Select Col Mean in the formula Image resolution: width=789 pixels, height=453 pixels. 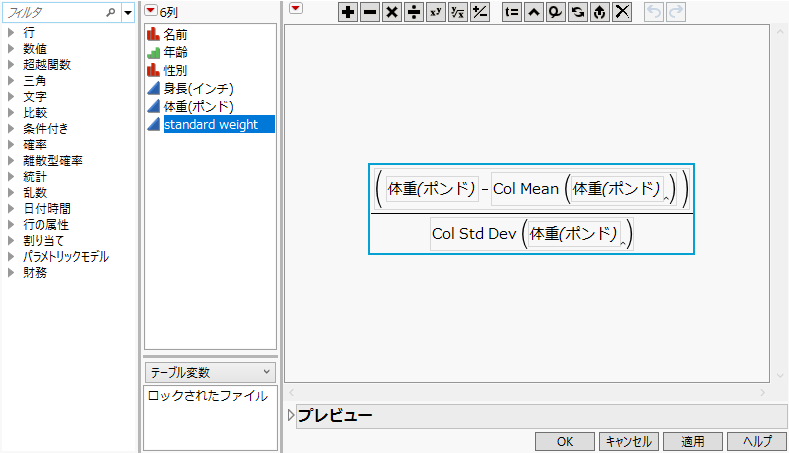point(526,189)
